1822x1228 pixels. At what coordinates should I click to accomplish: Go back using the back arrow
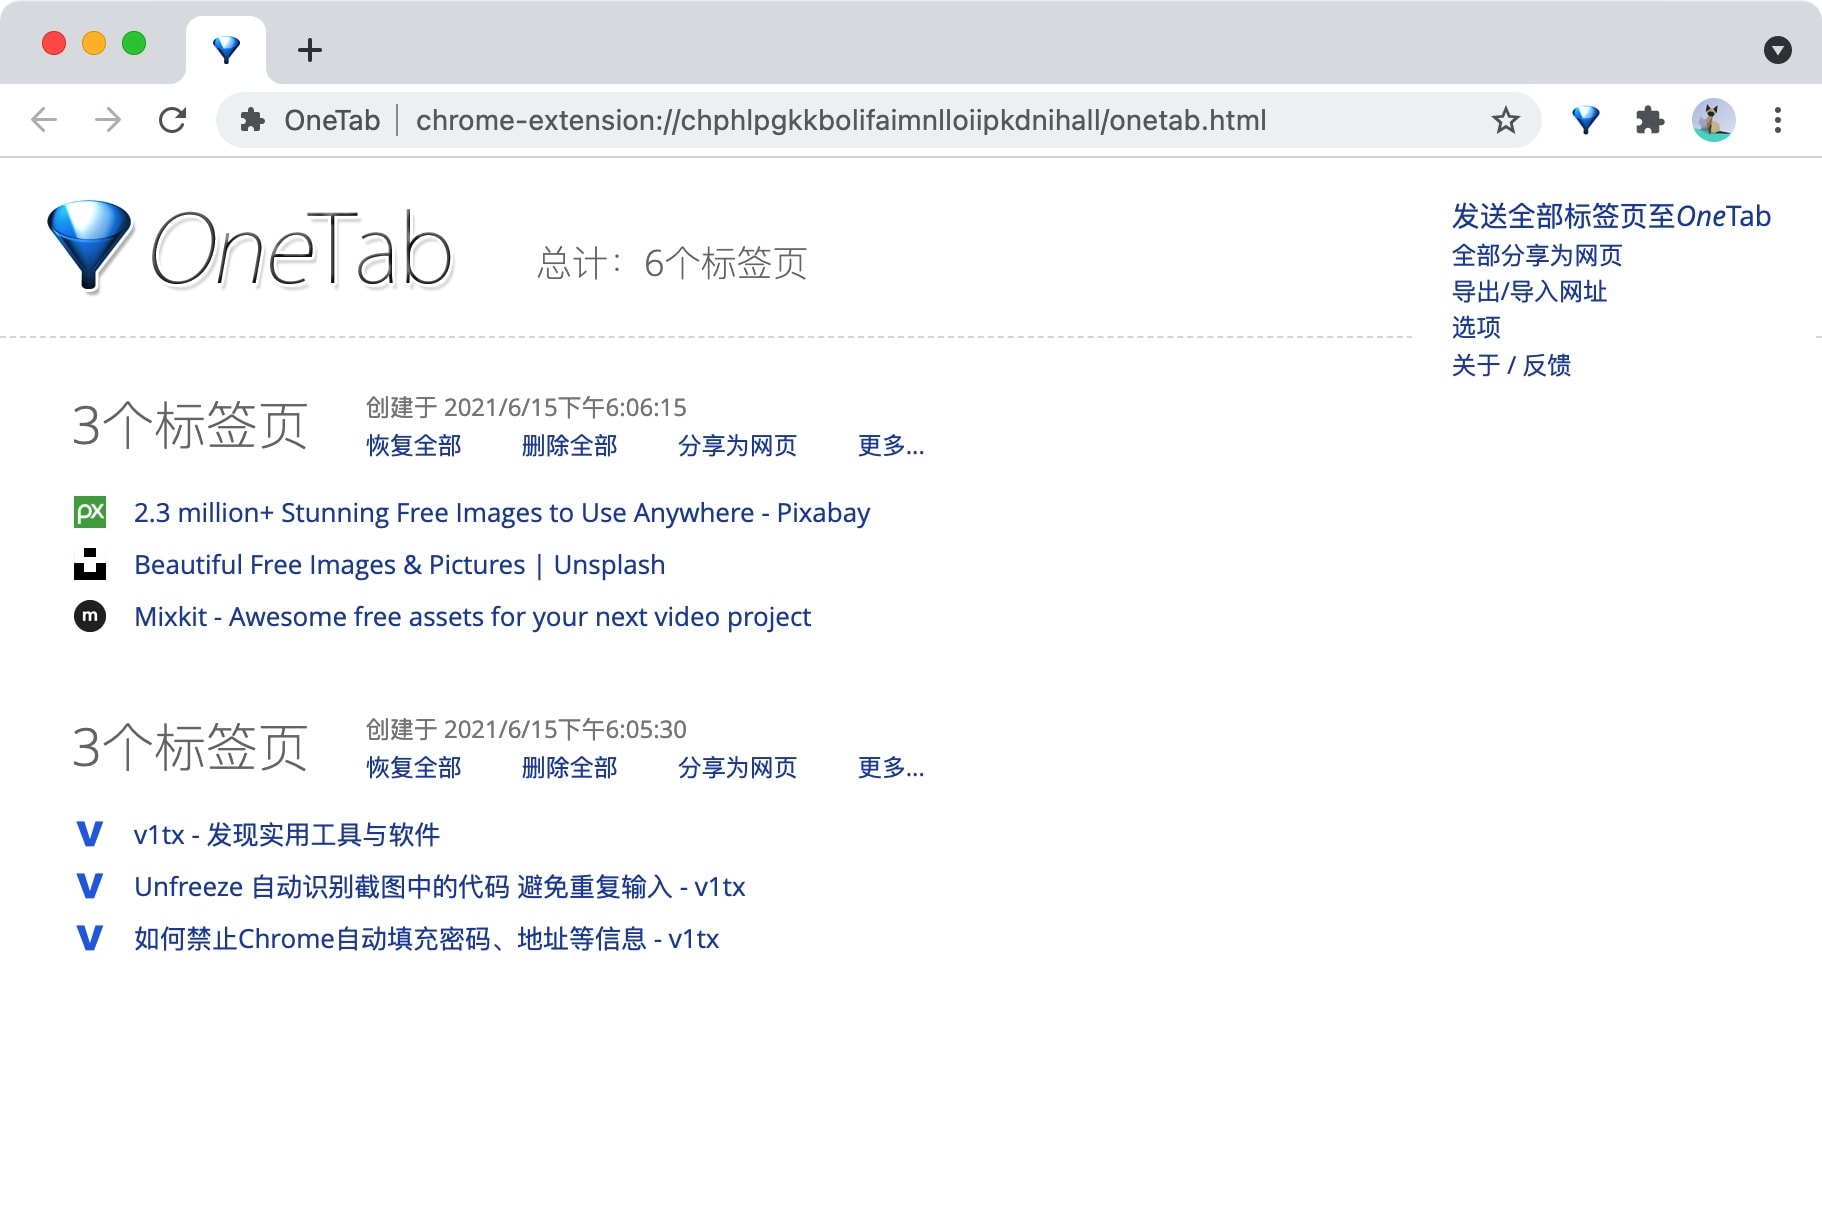(44, 121)
